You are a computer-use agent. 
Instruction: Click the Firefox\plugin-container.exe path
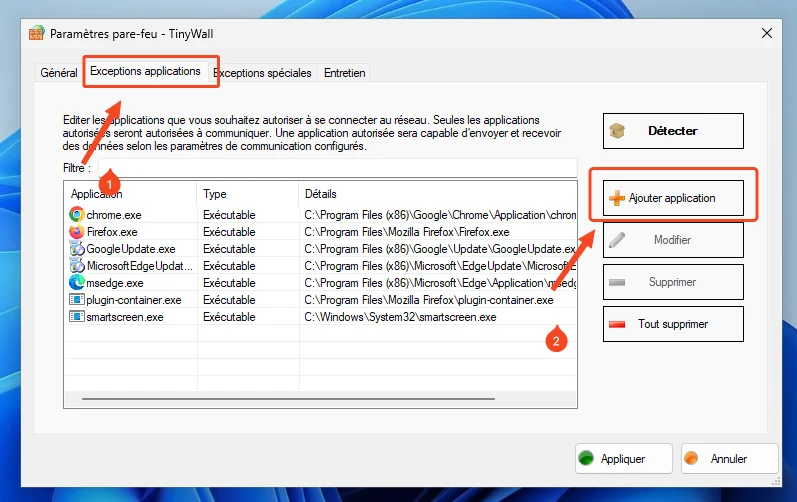[428, 300]
